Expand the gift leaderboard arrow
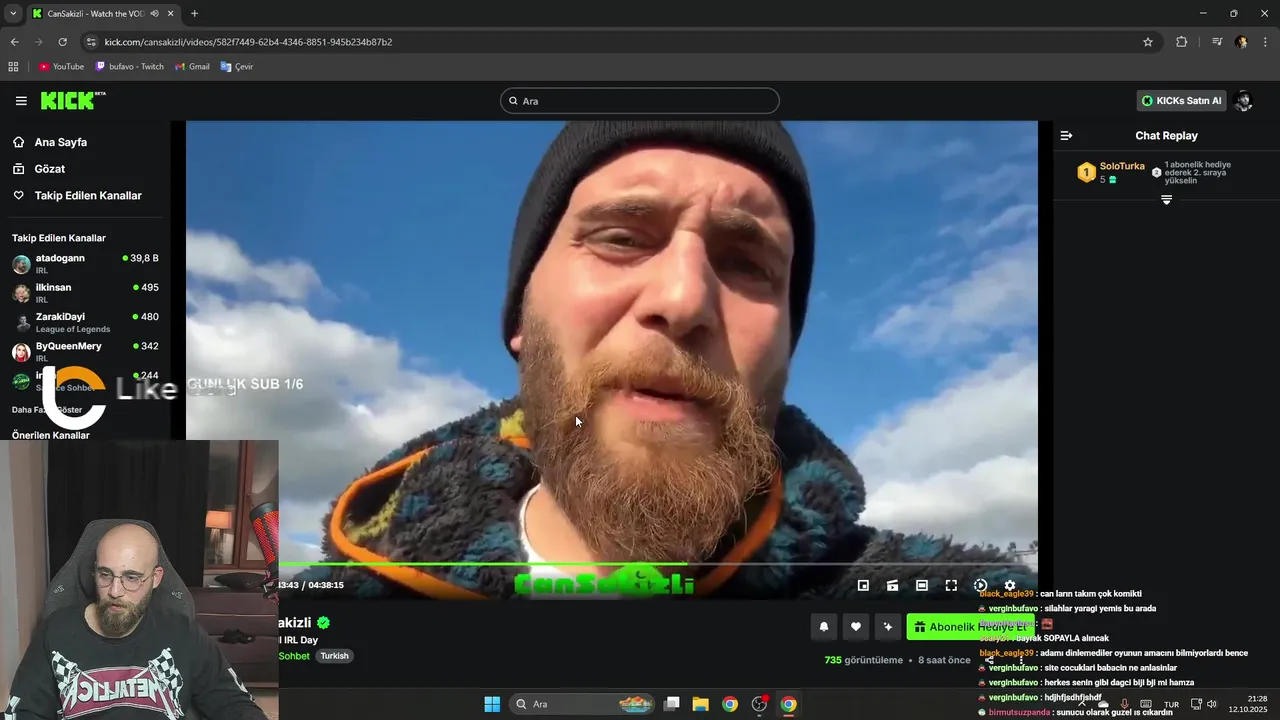Viewport: 1280px width, 720px height. pyautogui.click(x=1166, y=200)
